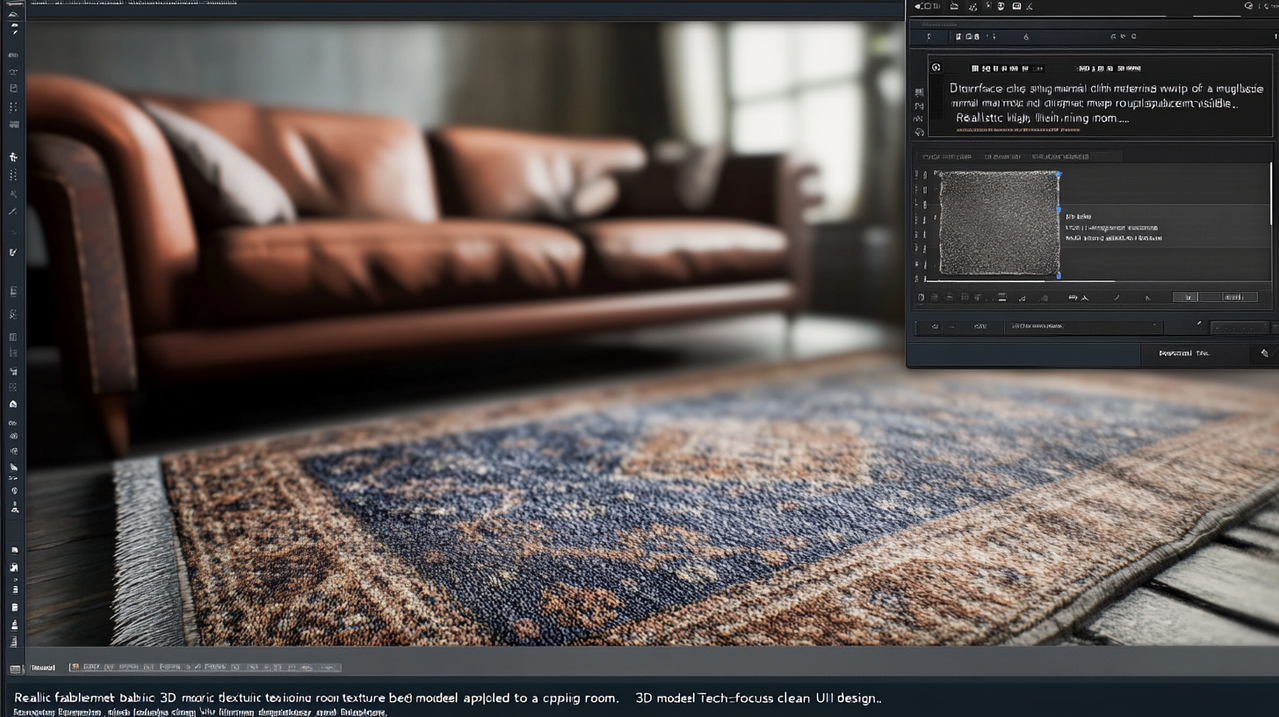The width and height of the screenshot is (1279, 717).
Task: Click the first highlighted button in texture panel toolbar
Action: coord(1185,297)
